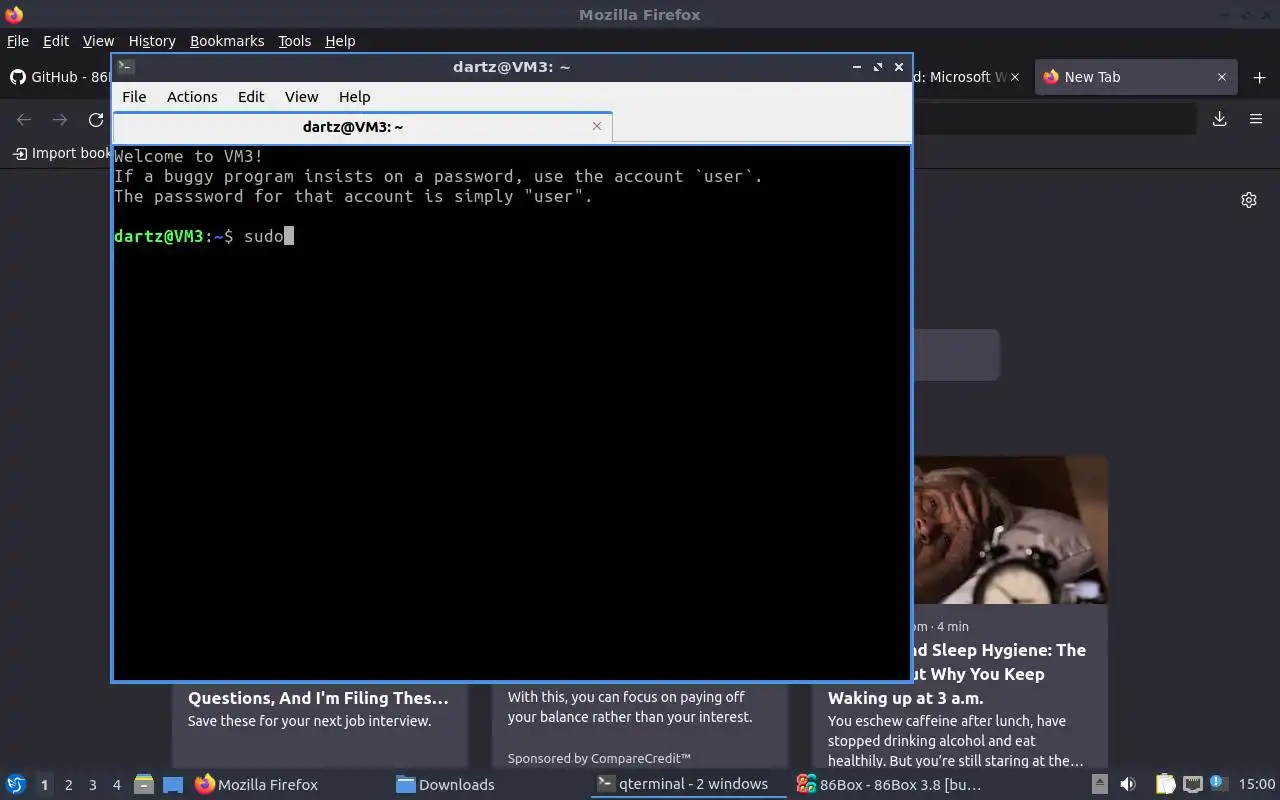Switch to workspace 4 in the pager
This screenshot has width=1280, height=800.
point(117,785)
